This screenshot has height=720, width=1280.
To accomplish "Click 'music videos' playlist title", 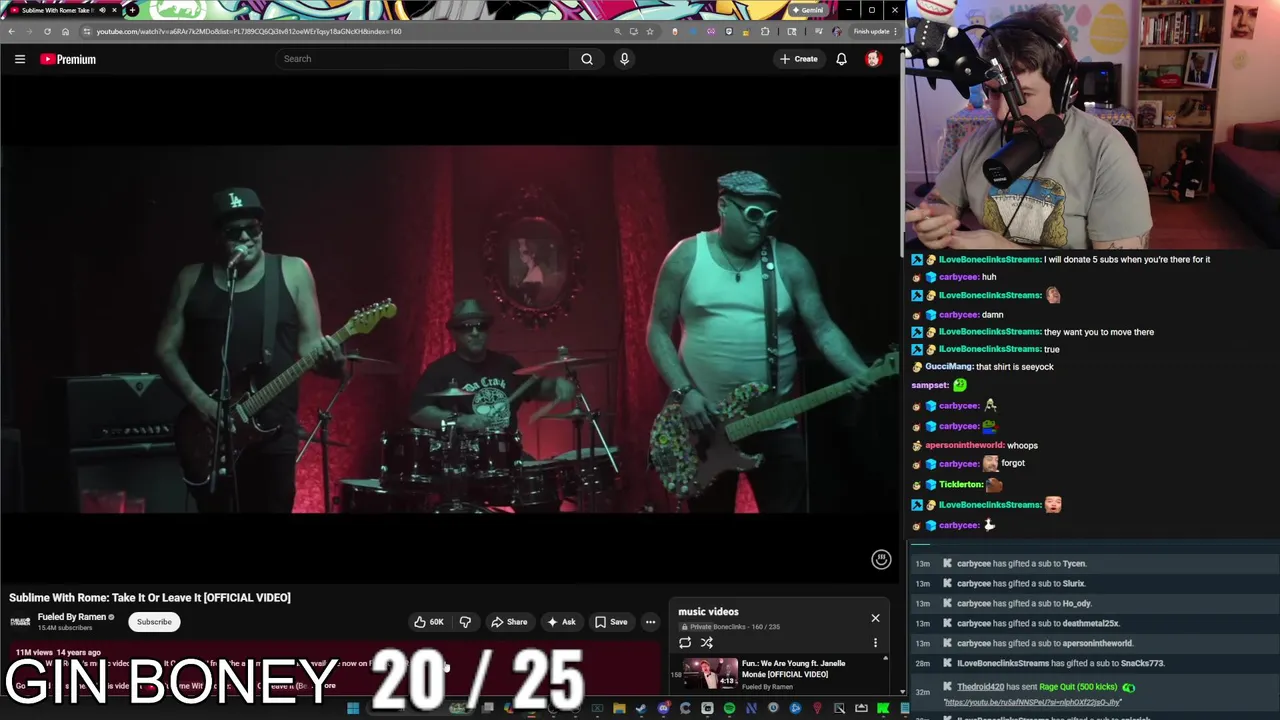I will (708, 612).
